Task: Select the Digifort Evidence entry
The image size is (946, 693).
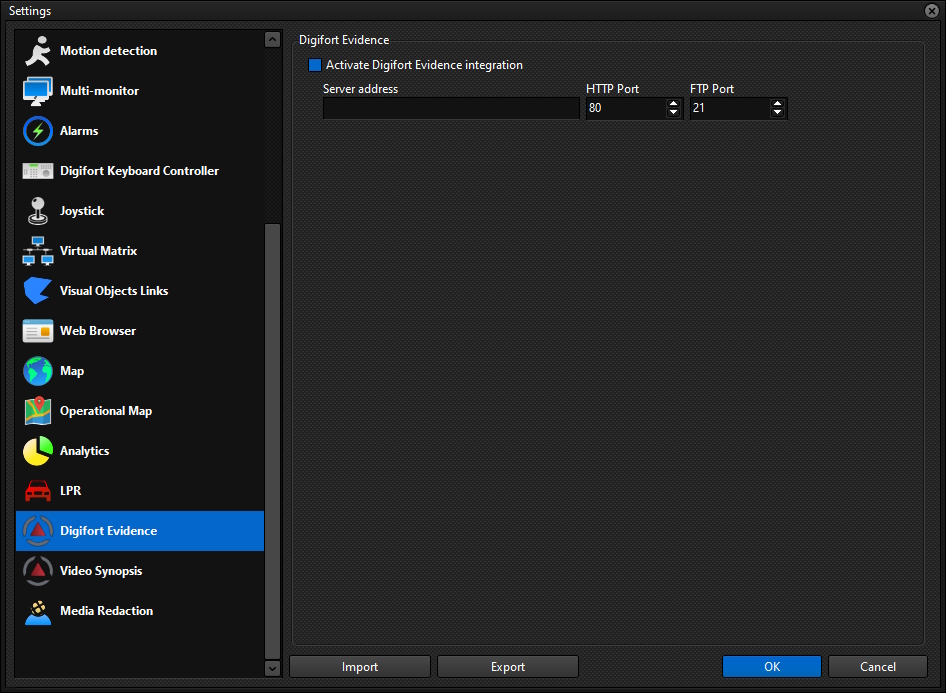Action: (140, 531)
